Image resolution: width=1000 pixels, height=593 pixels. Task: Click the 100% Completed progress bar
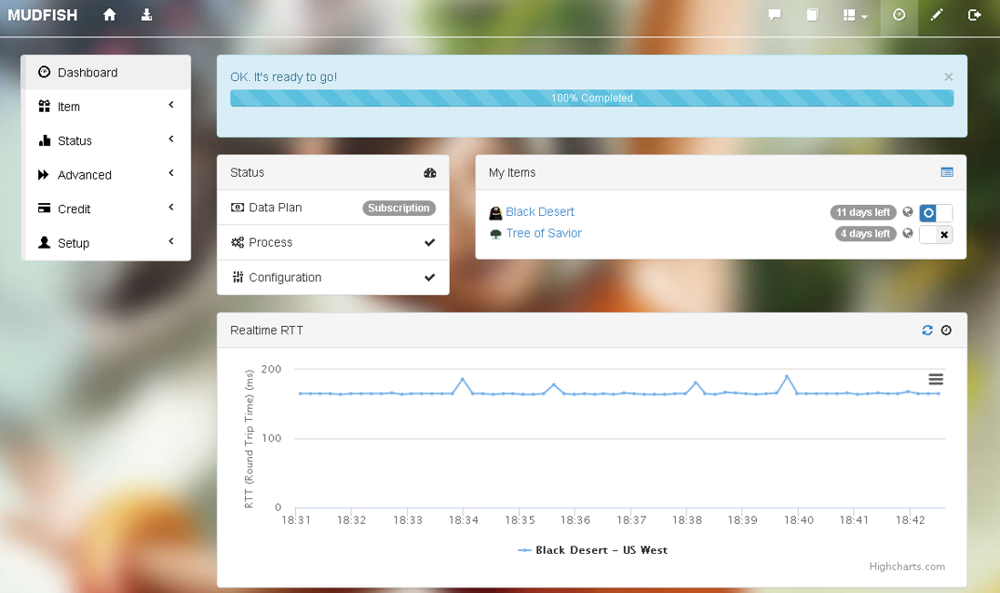591,98
